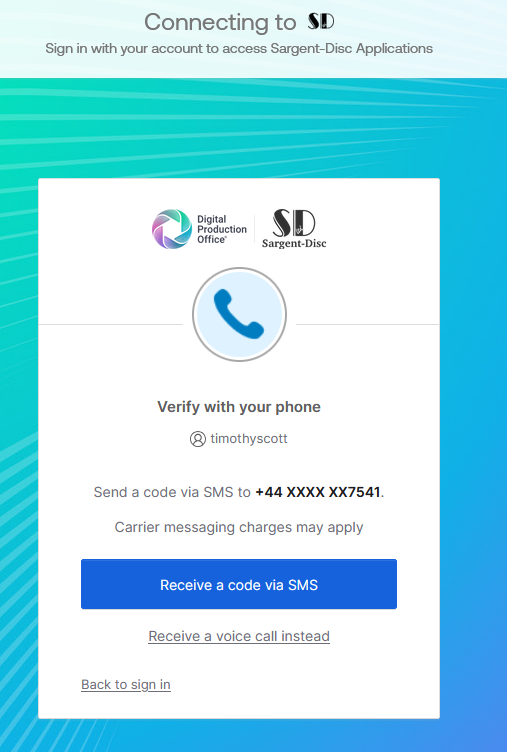The width and height of the screenshot is (507, 752).
Task: Click the user avatar icon beside timothyscott
Action: 198,439
